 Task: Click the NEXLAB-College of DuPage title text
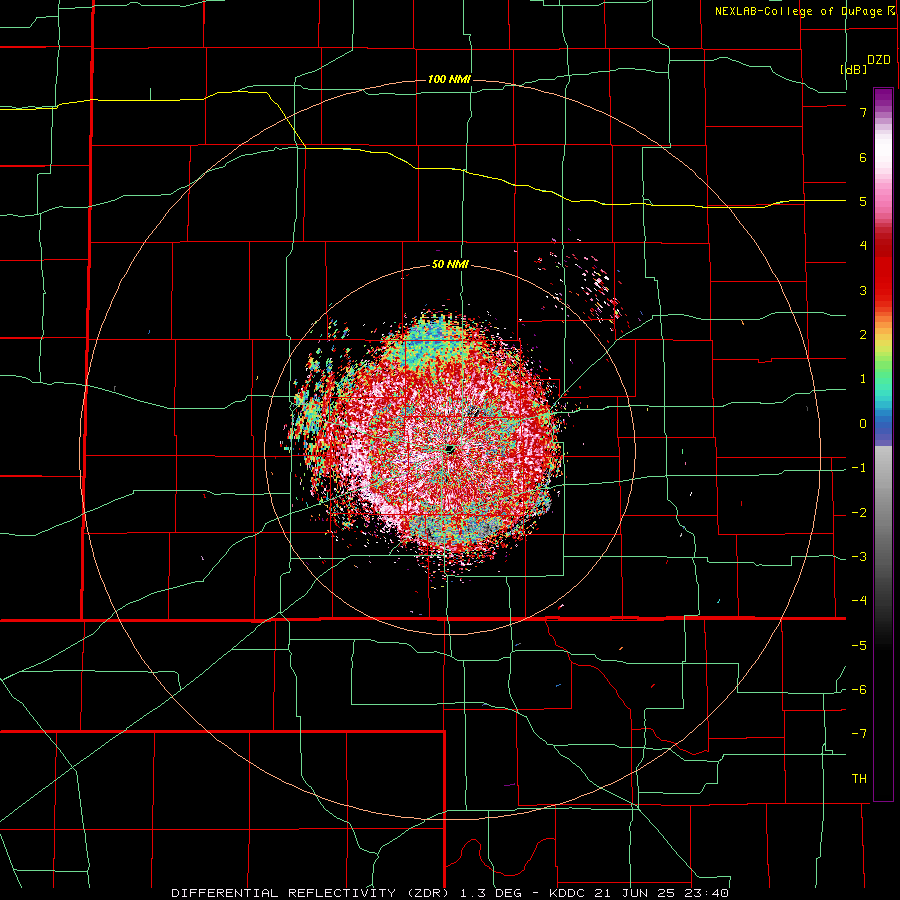point(798,11)
